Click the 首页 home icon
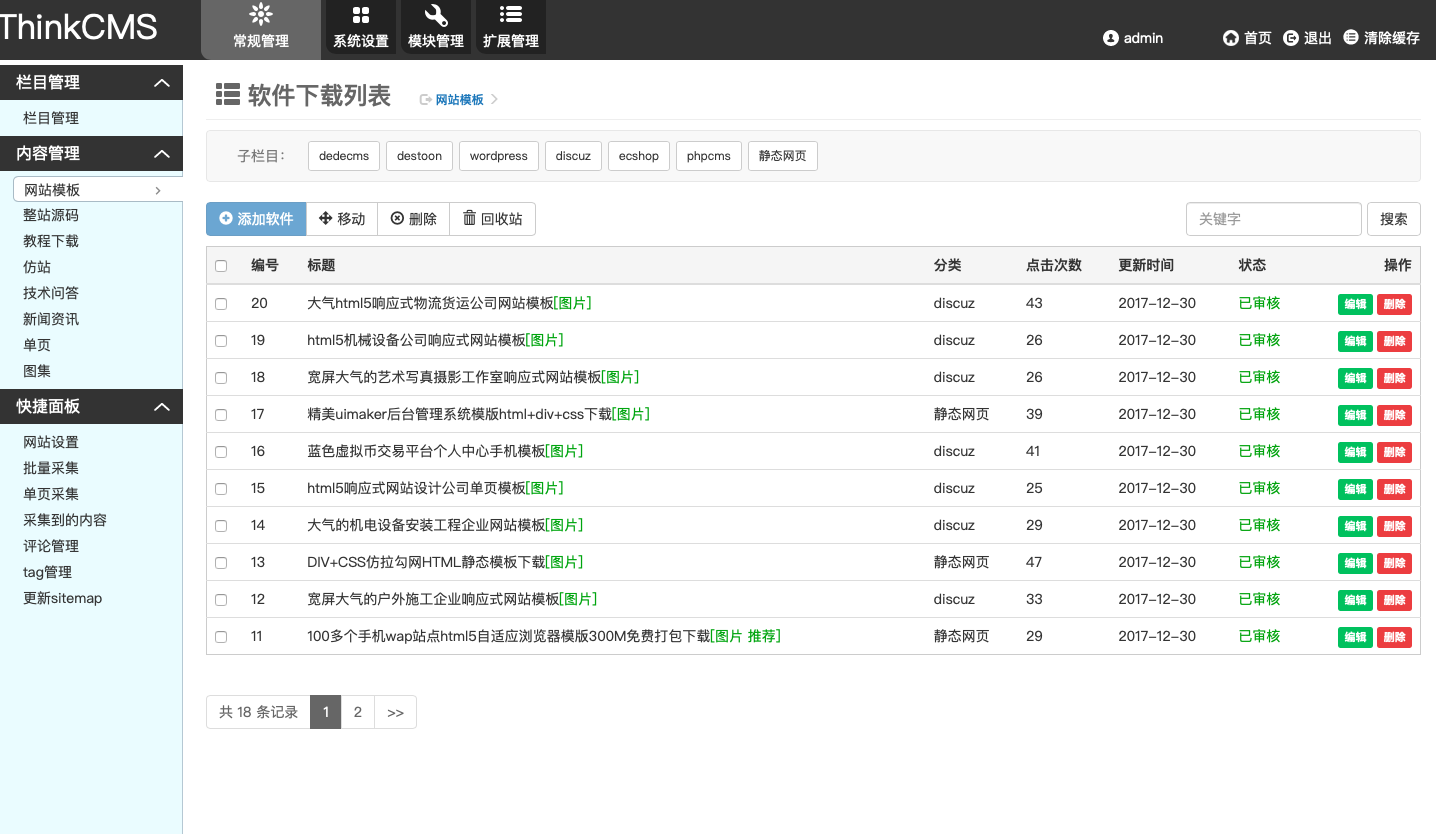Viewport: 1436px width, 834px height. coord(1230,38)
